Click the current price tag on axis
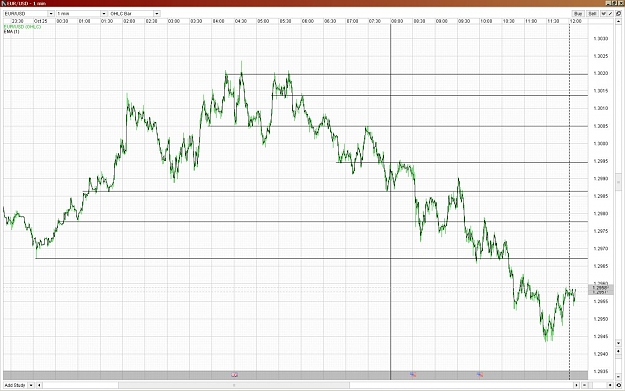 (601, 289)
